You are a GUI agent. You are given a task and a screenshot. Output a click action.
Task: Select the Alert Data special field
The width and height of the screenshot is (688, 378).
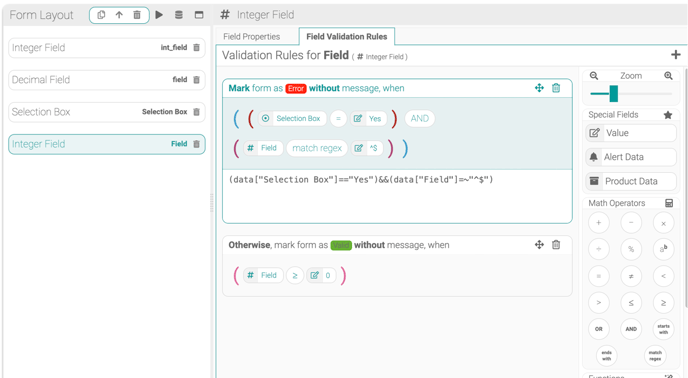click(631, 157)
